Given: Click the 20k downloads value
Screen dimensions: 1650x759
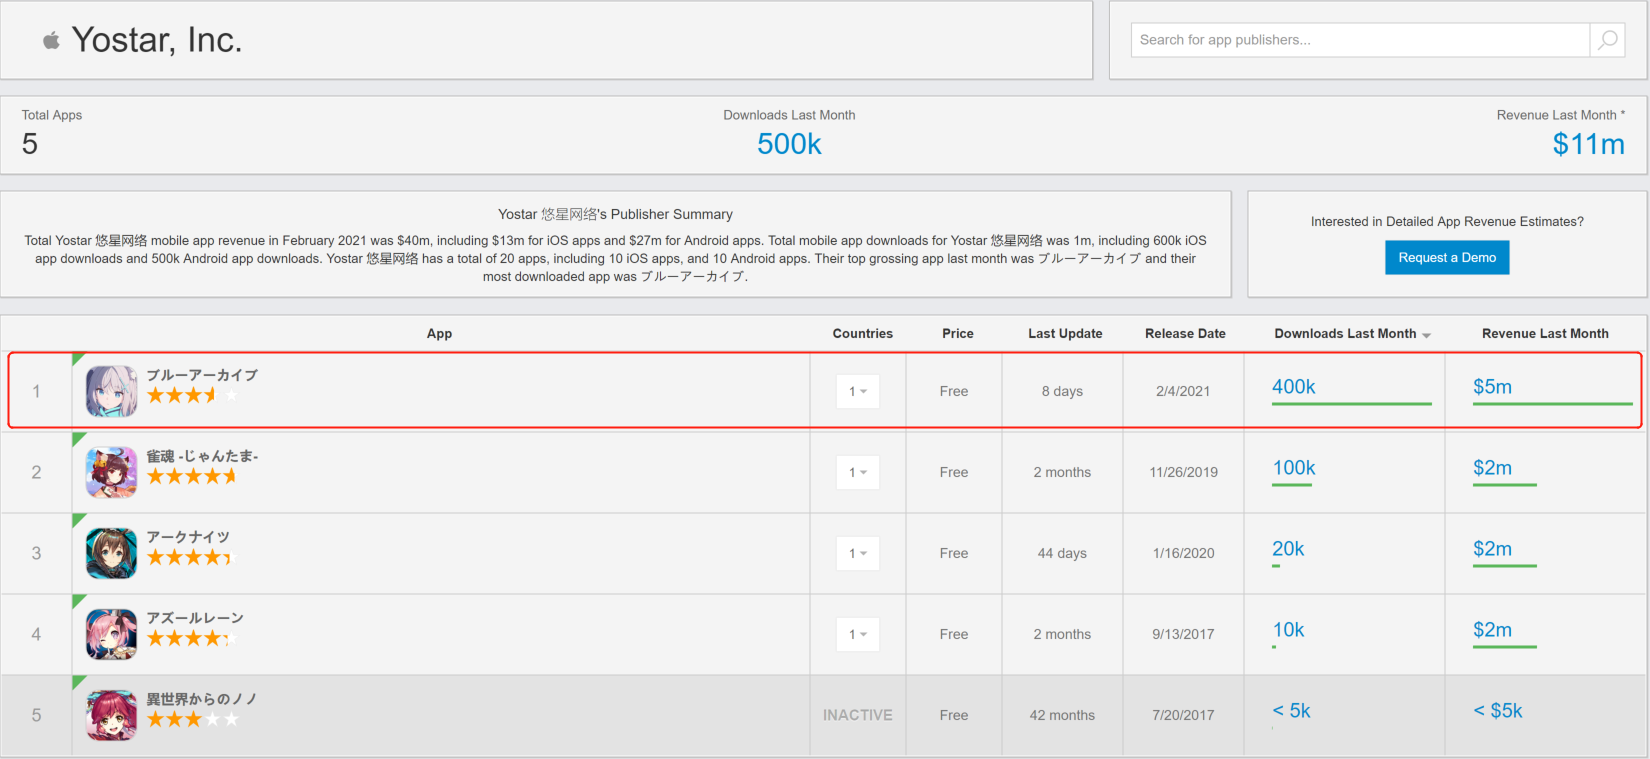Looking at the screenshot, I should pos(1288,549).
